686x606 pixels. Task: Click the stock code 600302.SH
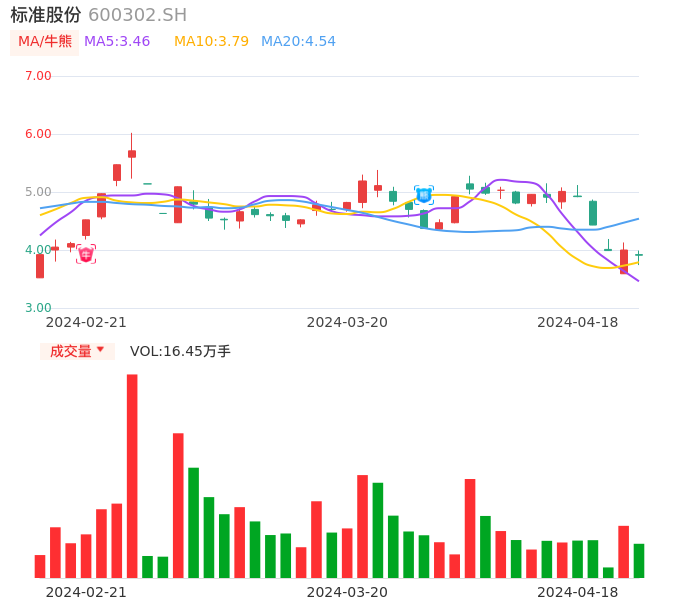click(137, 15)
